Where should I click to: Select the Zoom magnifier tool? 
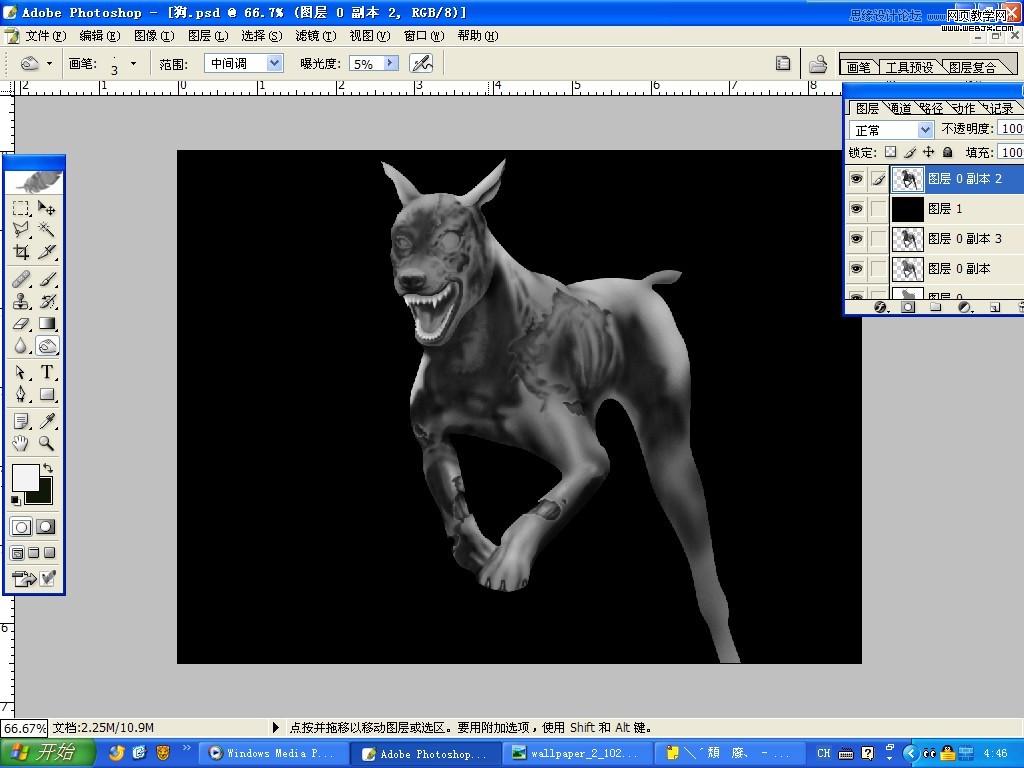pyautogui.click(x=46, y=443)
